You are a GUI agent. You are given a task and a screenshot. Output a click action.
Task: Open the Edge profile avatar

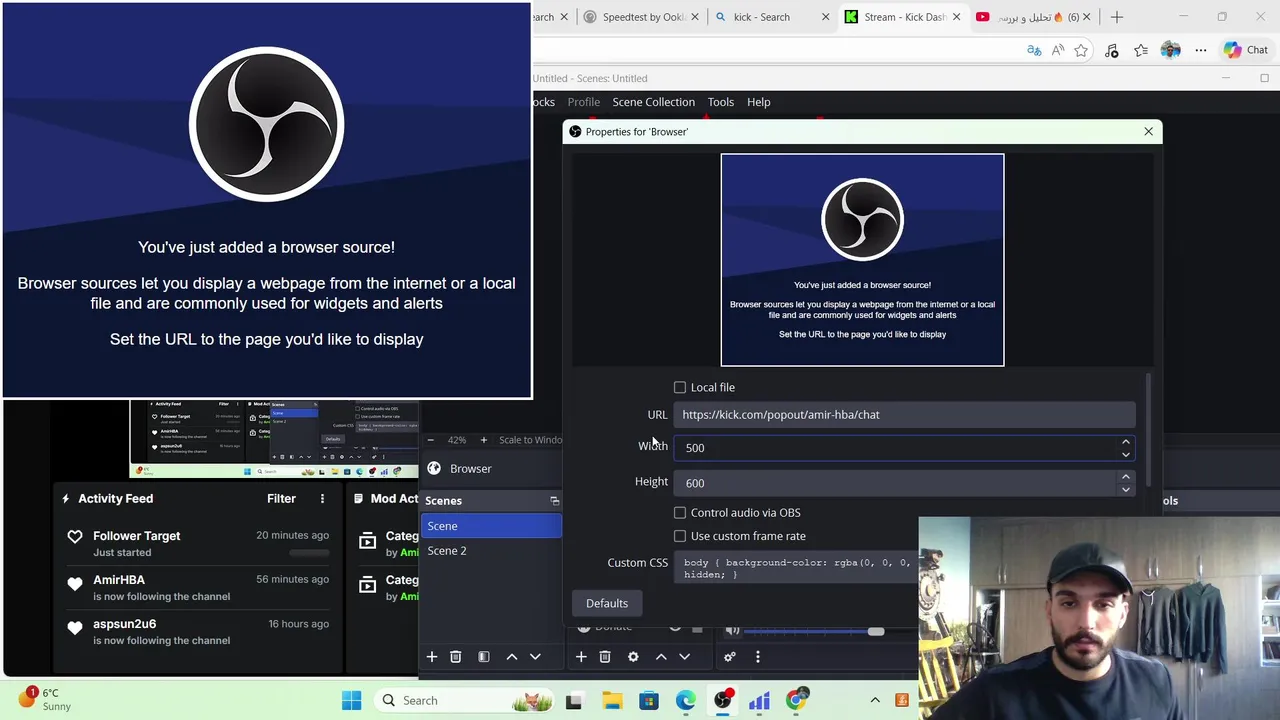(x=1171, y=50)
